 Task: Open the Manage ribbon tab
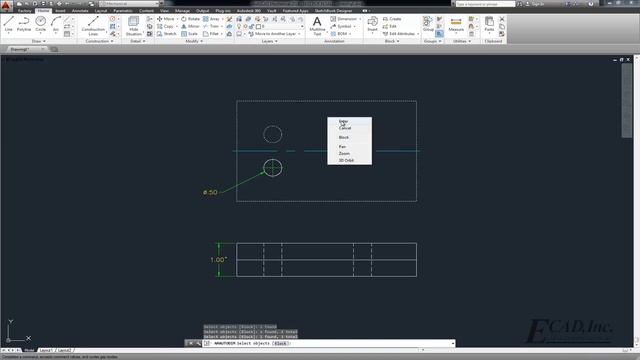pos(182,11)
